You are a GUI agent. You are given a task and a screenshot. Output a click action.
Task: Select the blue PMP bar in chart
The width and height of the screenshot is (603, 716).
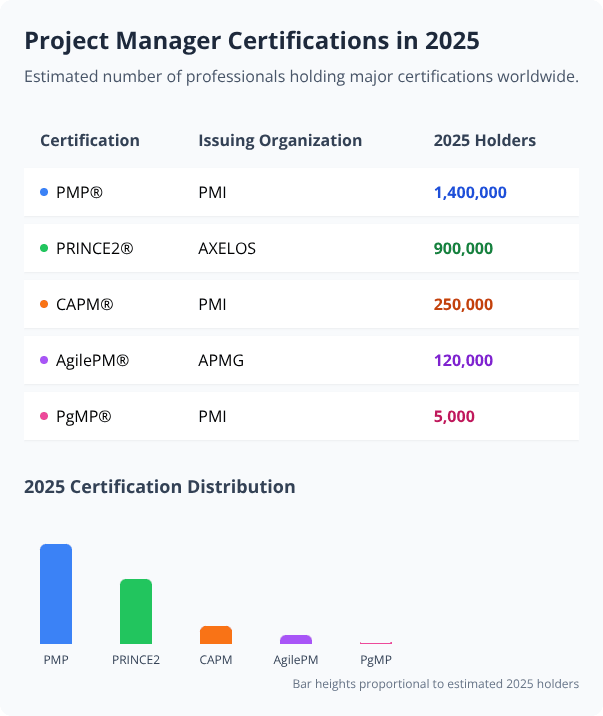click(56, 594)
